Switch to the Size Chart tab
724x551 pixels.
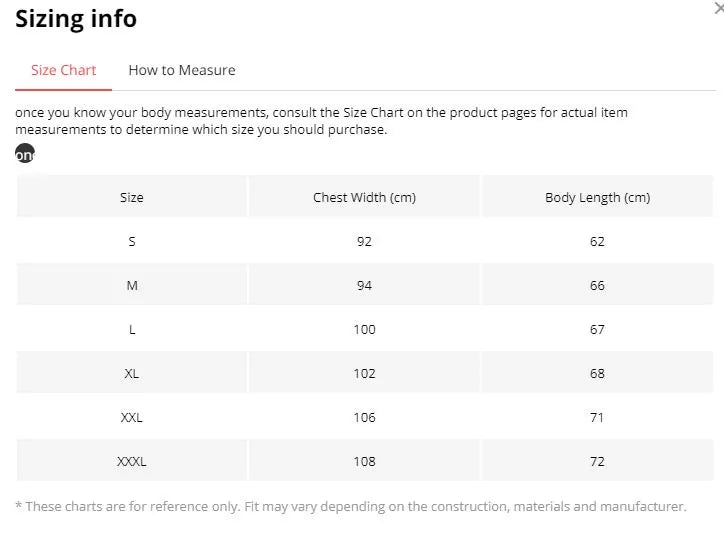click(64, 70)
